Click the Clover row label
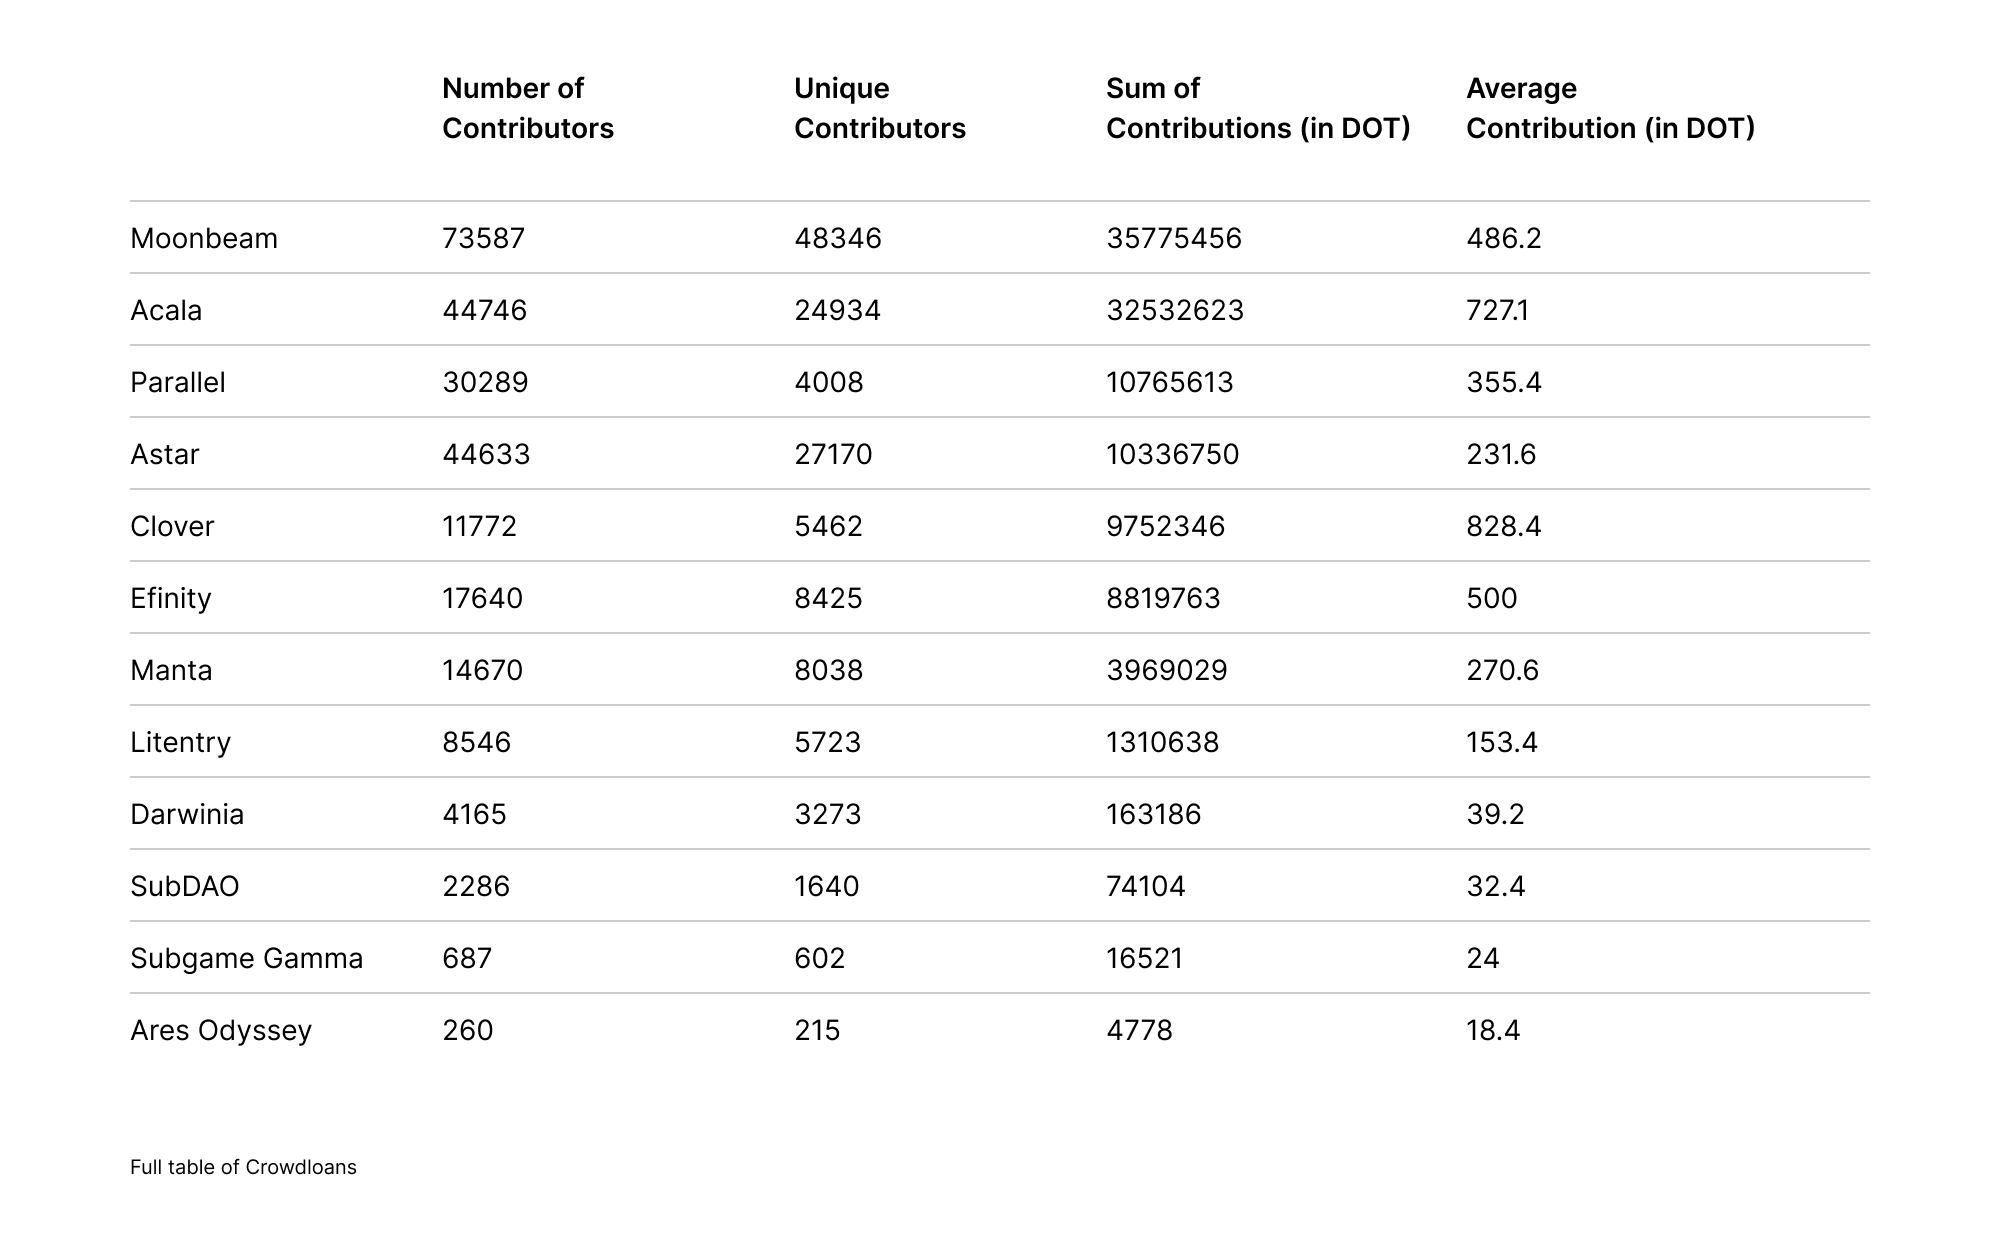This screenshot has width=2000, height=1244. (x=172, y=526)
